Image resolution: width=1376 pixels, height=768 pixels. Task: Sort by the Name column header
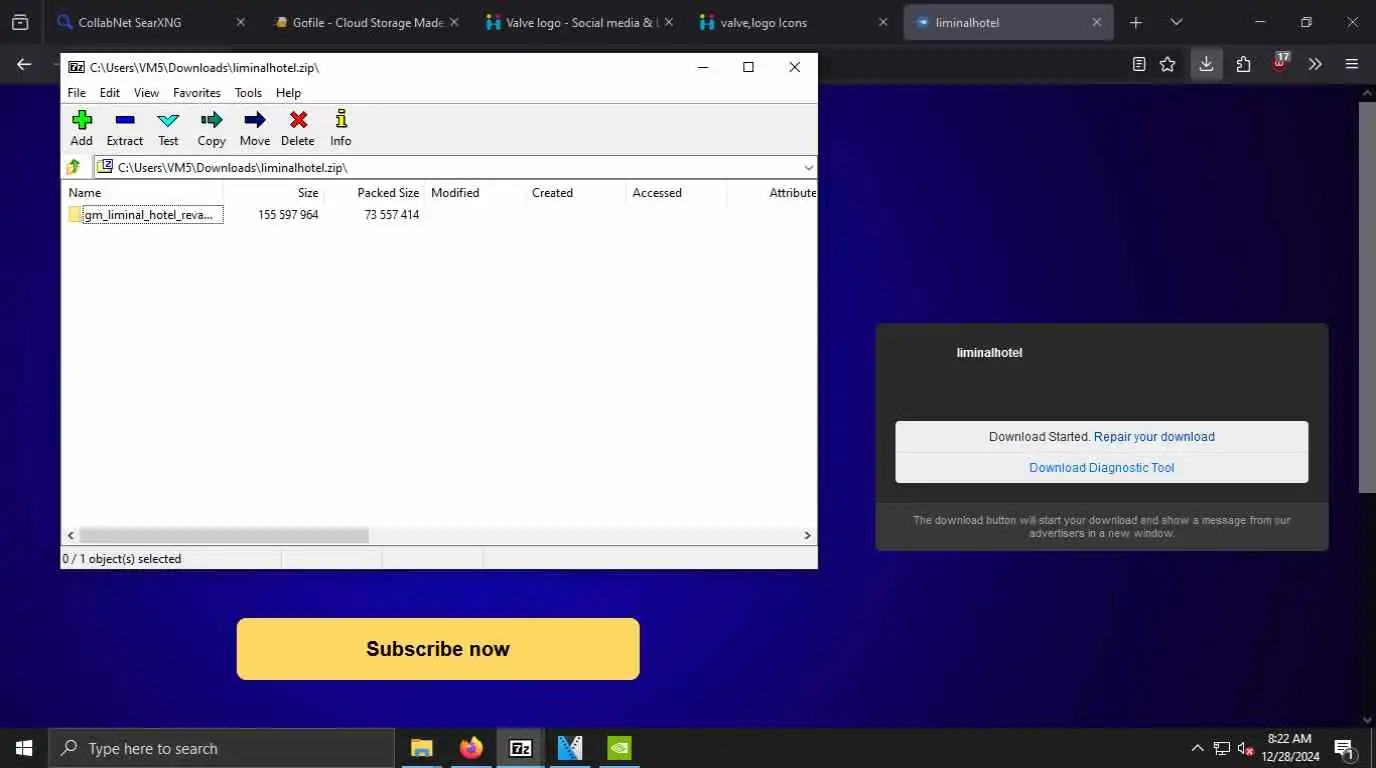(x=144, y=193)
